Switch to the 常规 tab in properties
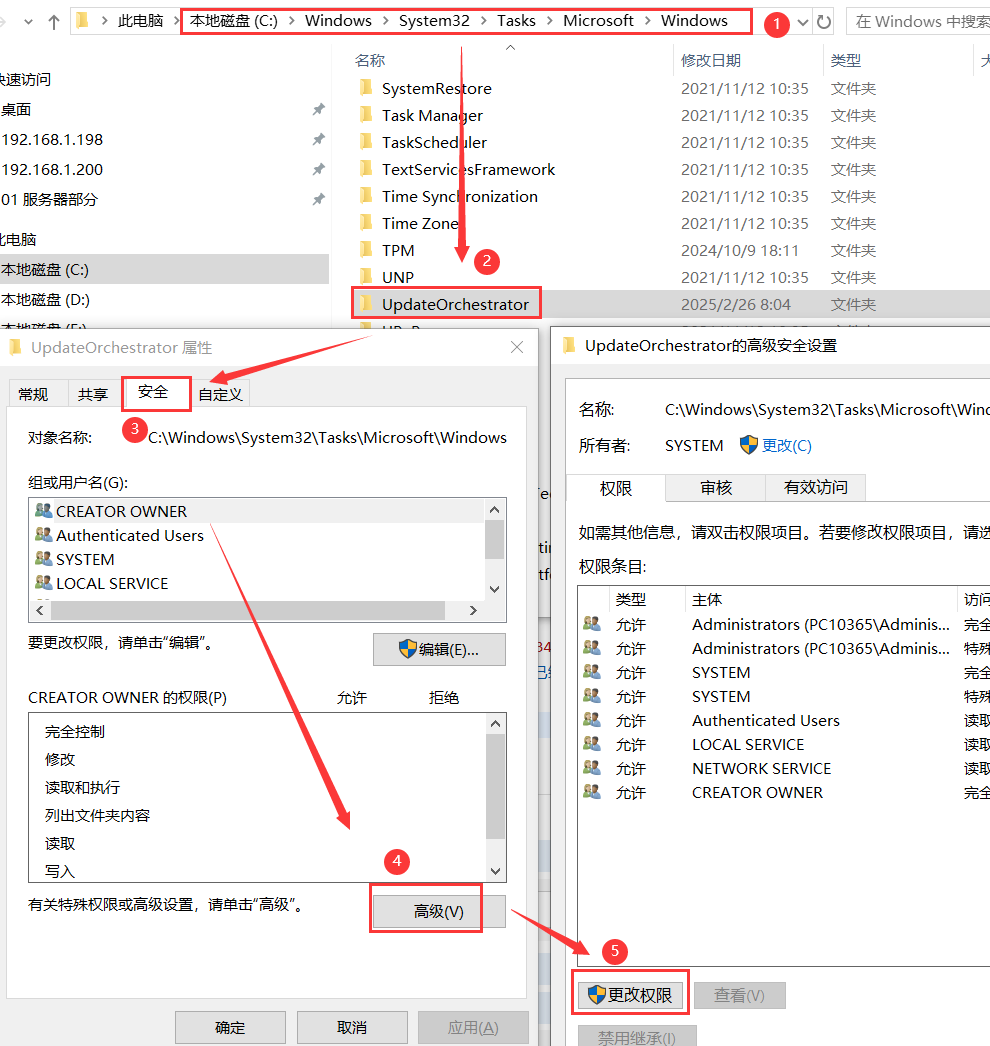This screenshot has height=1046, width=990. pyautogui.click(x=33, y=394)
